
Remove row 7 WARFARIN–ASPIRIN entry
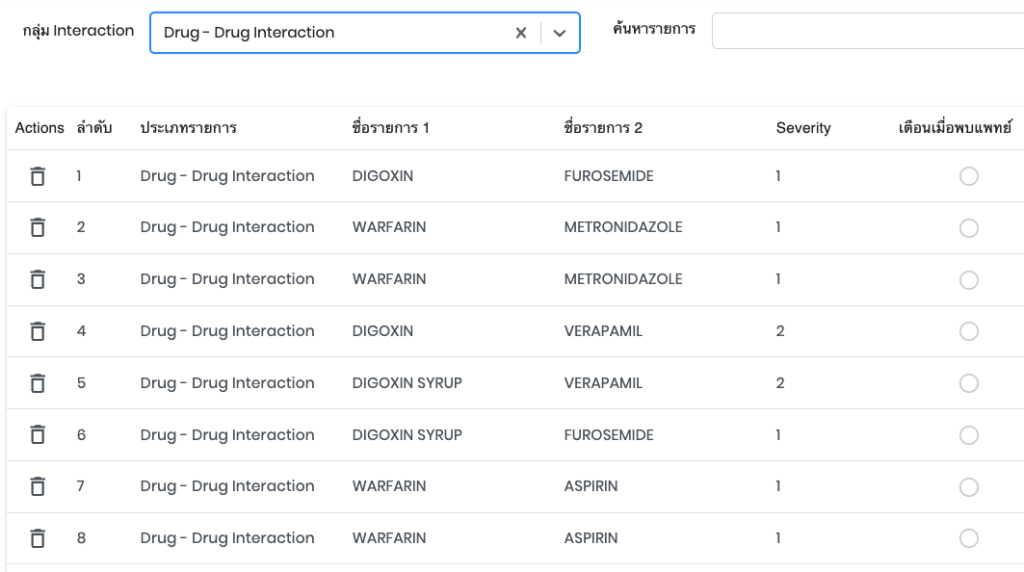tap(38, 487)
